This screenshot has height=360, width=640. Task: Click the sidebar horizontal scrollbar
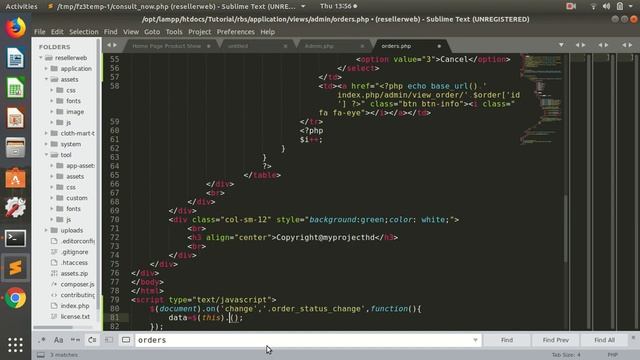pyautogui.click(x=53, y=327)
